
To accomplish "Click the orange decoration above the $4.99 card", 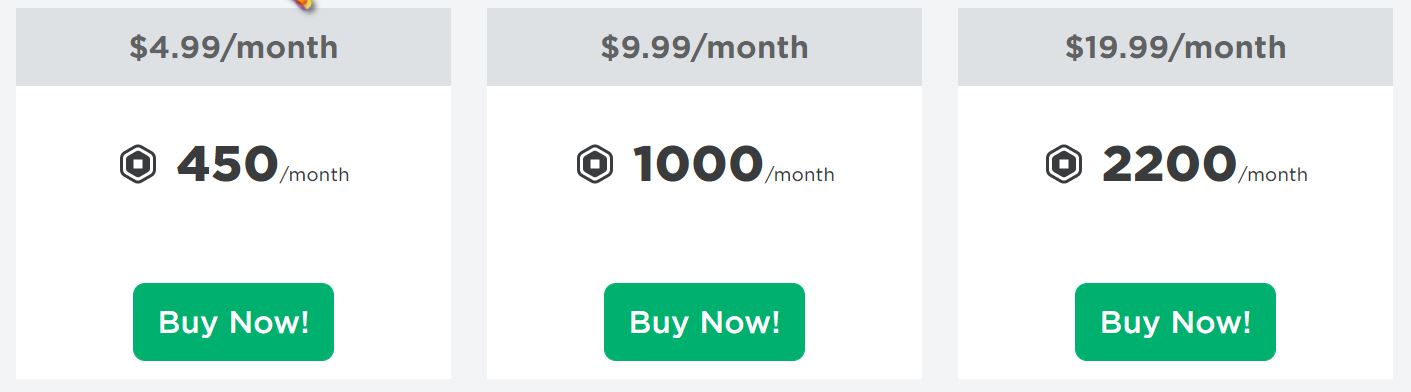I will tap(305, 4).
